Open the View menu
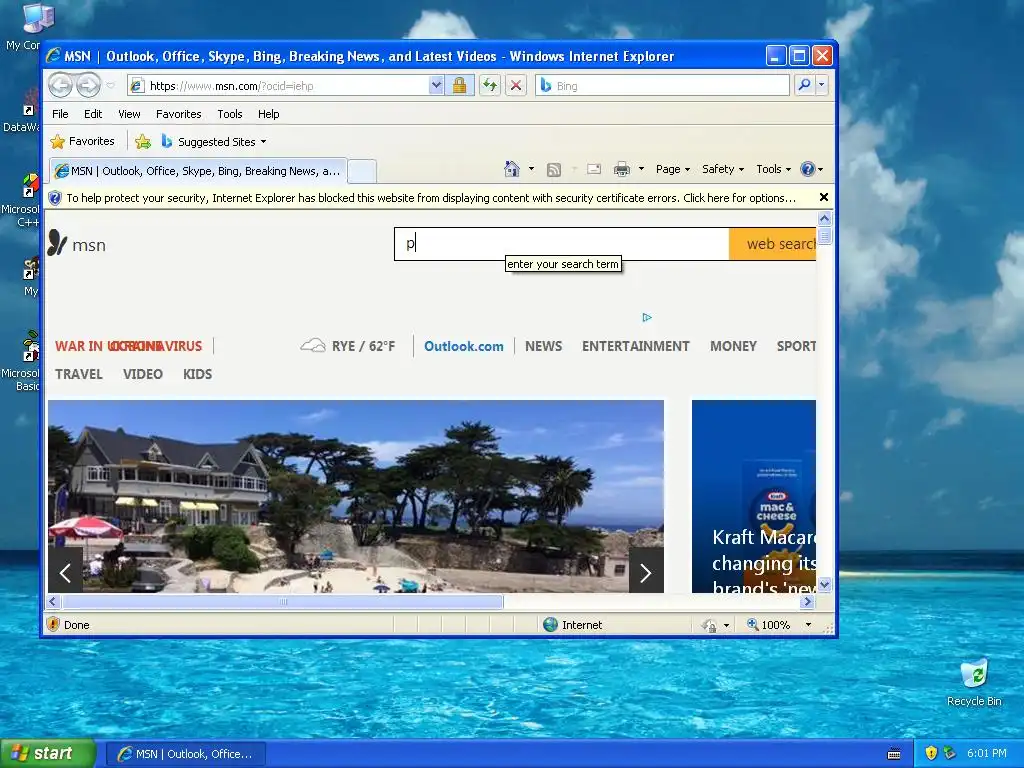The height and width of the screenshot is (768, 1024). click(x=129, y=114)
